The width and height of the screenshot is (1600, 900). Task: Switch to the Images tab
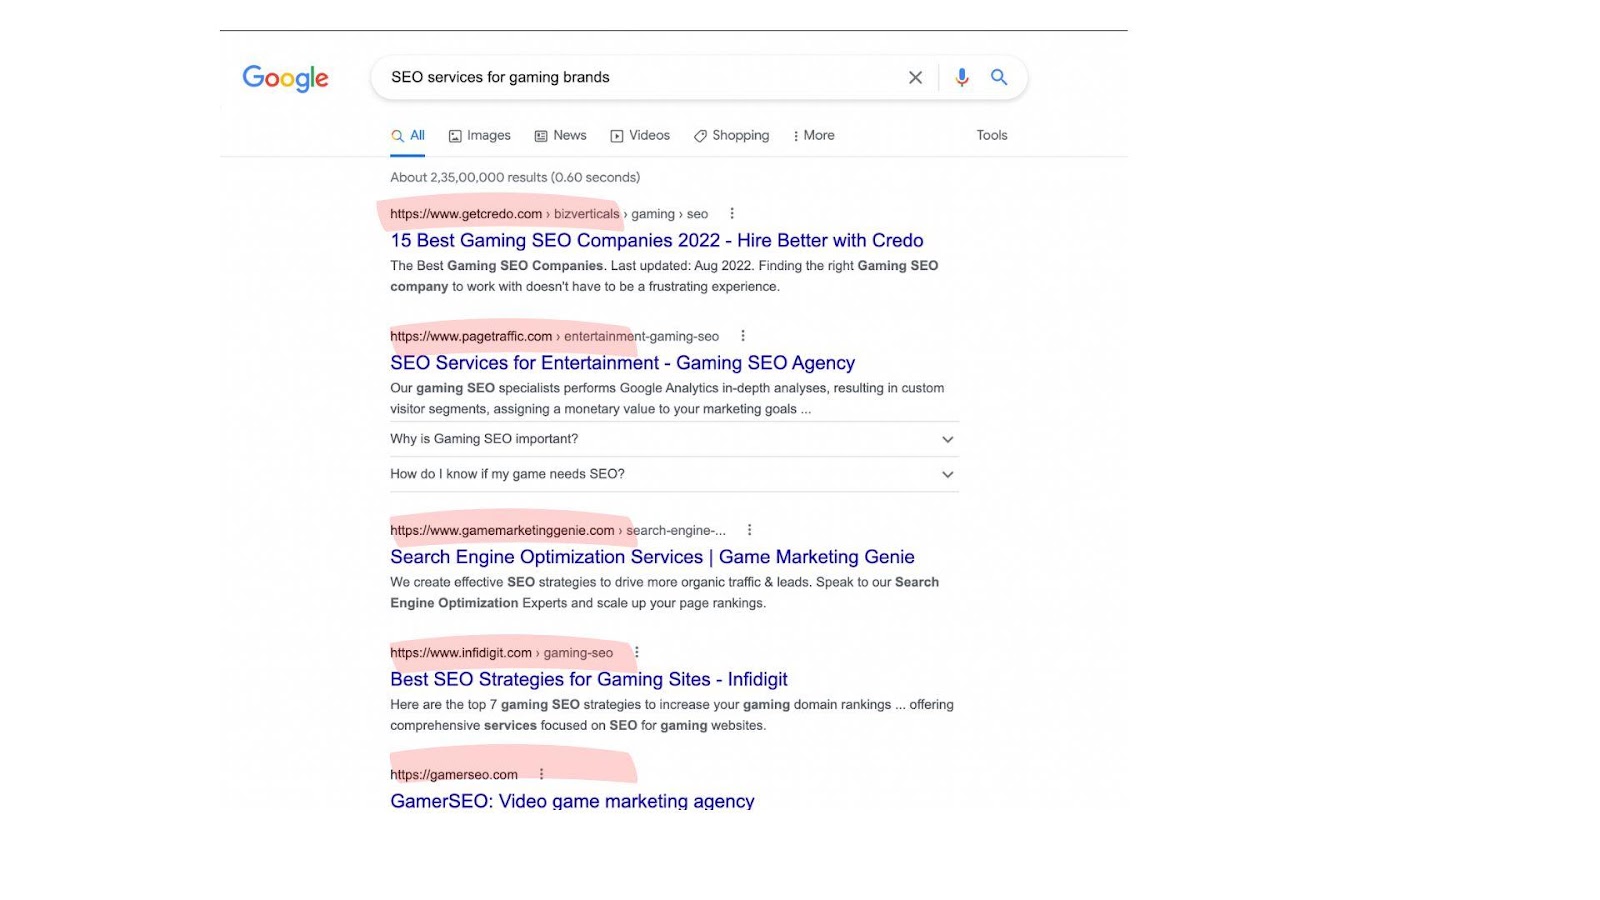tap(479, 136)
